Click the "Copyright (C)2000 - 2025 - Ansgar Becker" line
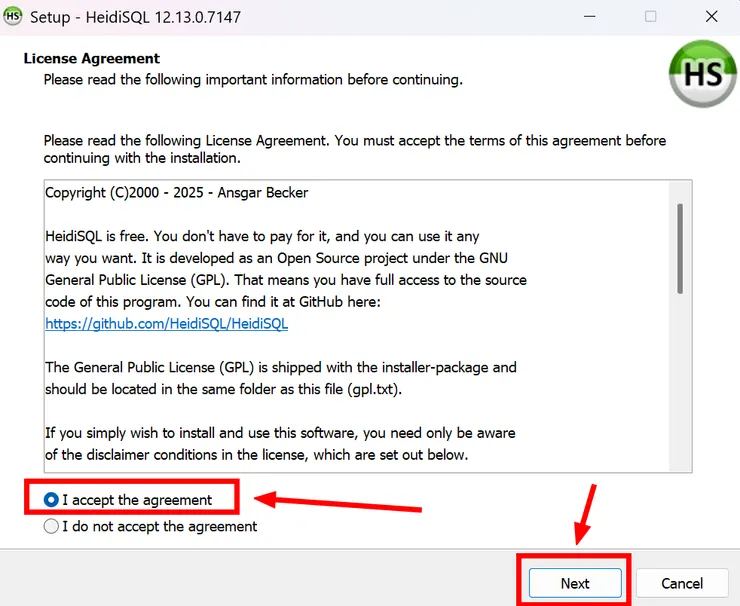740x606 pixels. (177, 193)
